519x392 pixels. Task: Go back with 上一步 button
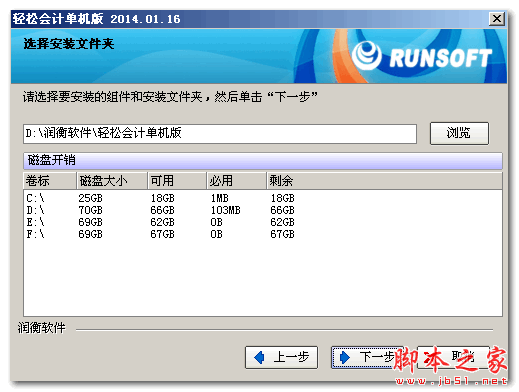click(281, 357)
